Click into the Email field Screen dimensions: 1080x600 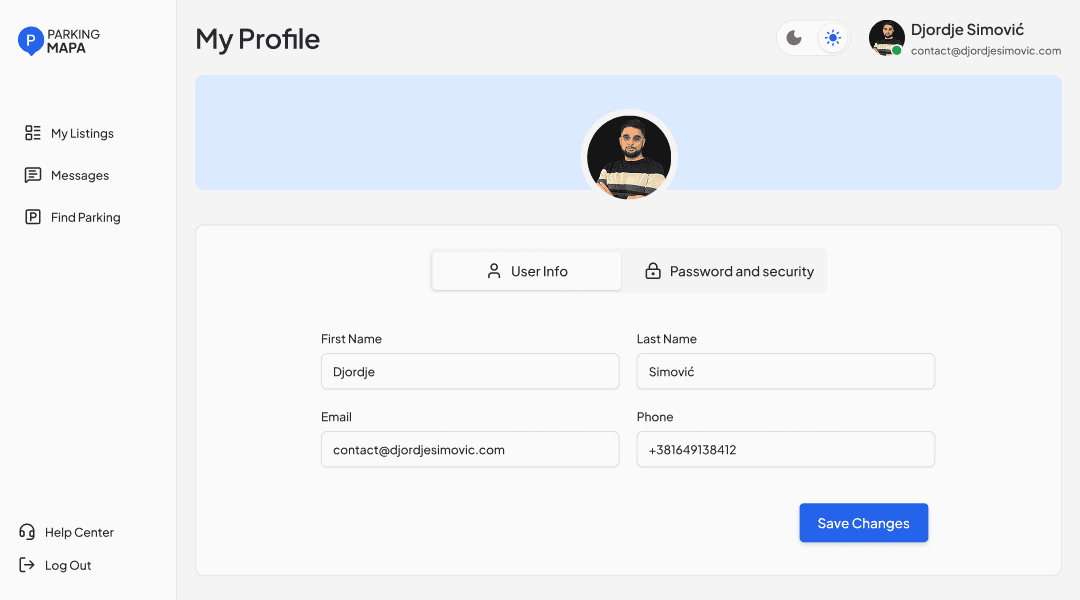(x=470, y=449)
